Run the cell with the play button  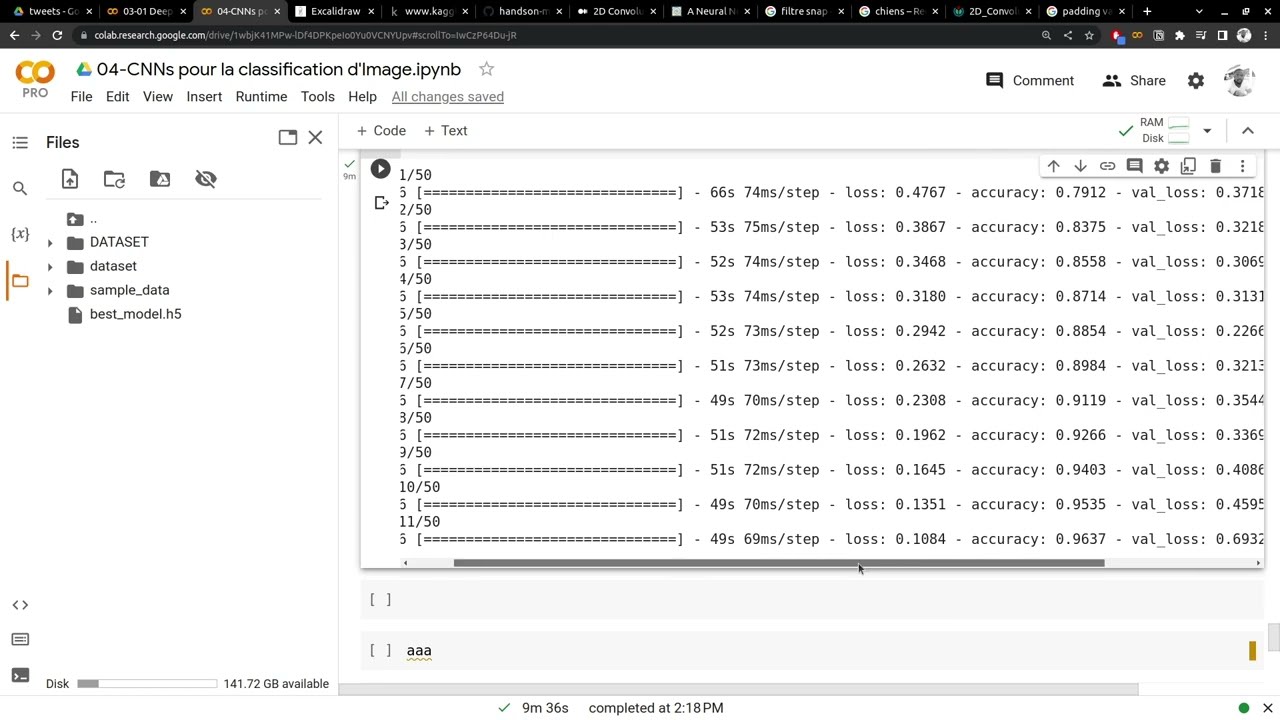(380, 169)
